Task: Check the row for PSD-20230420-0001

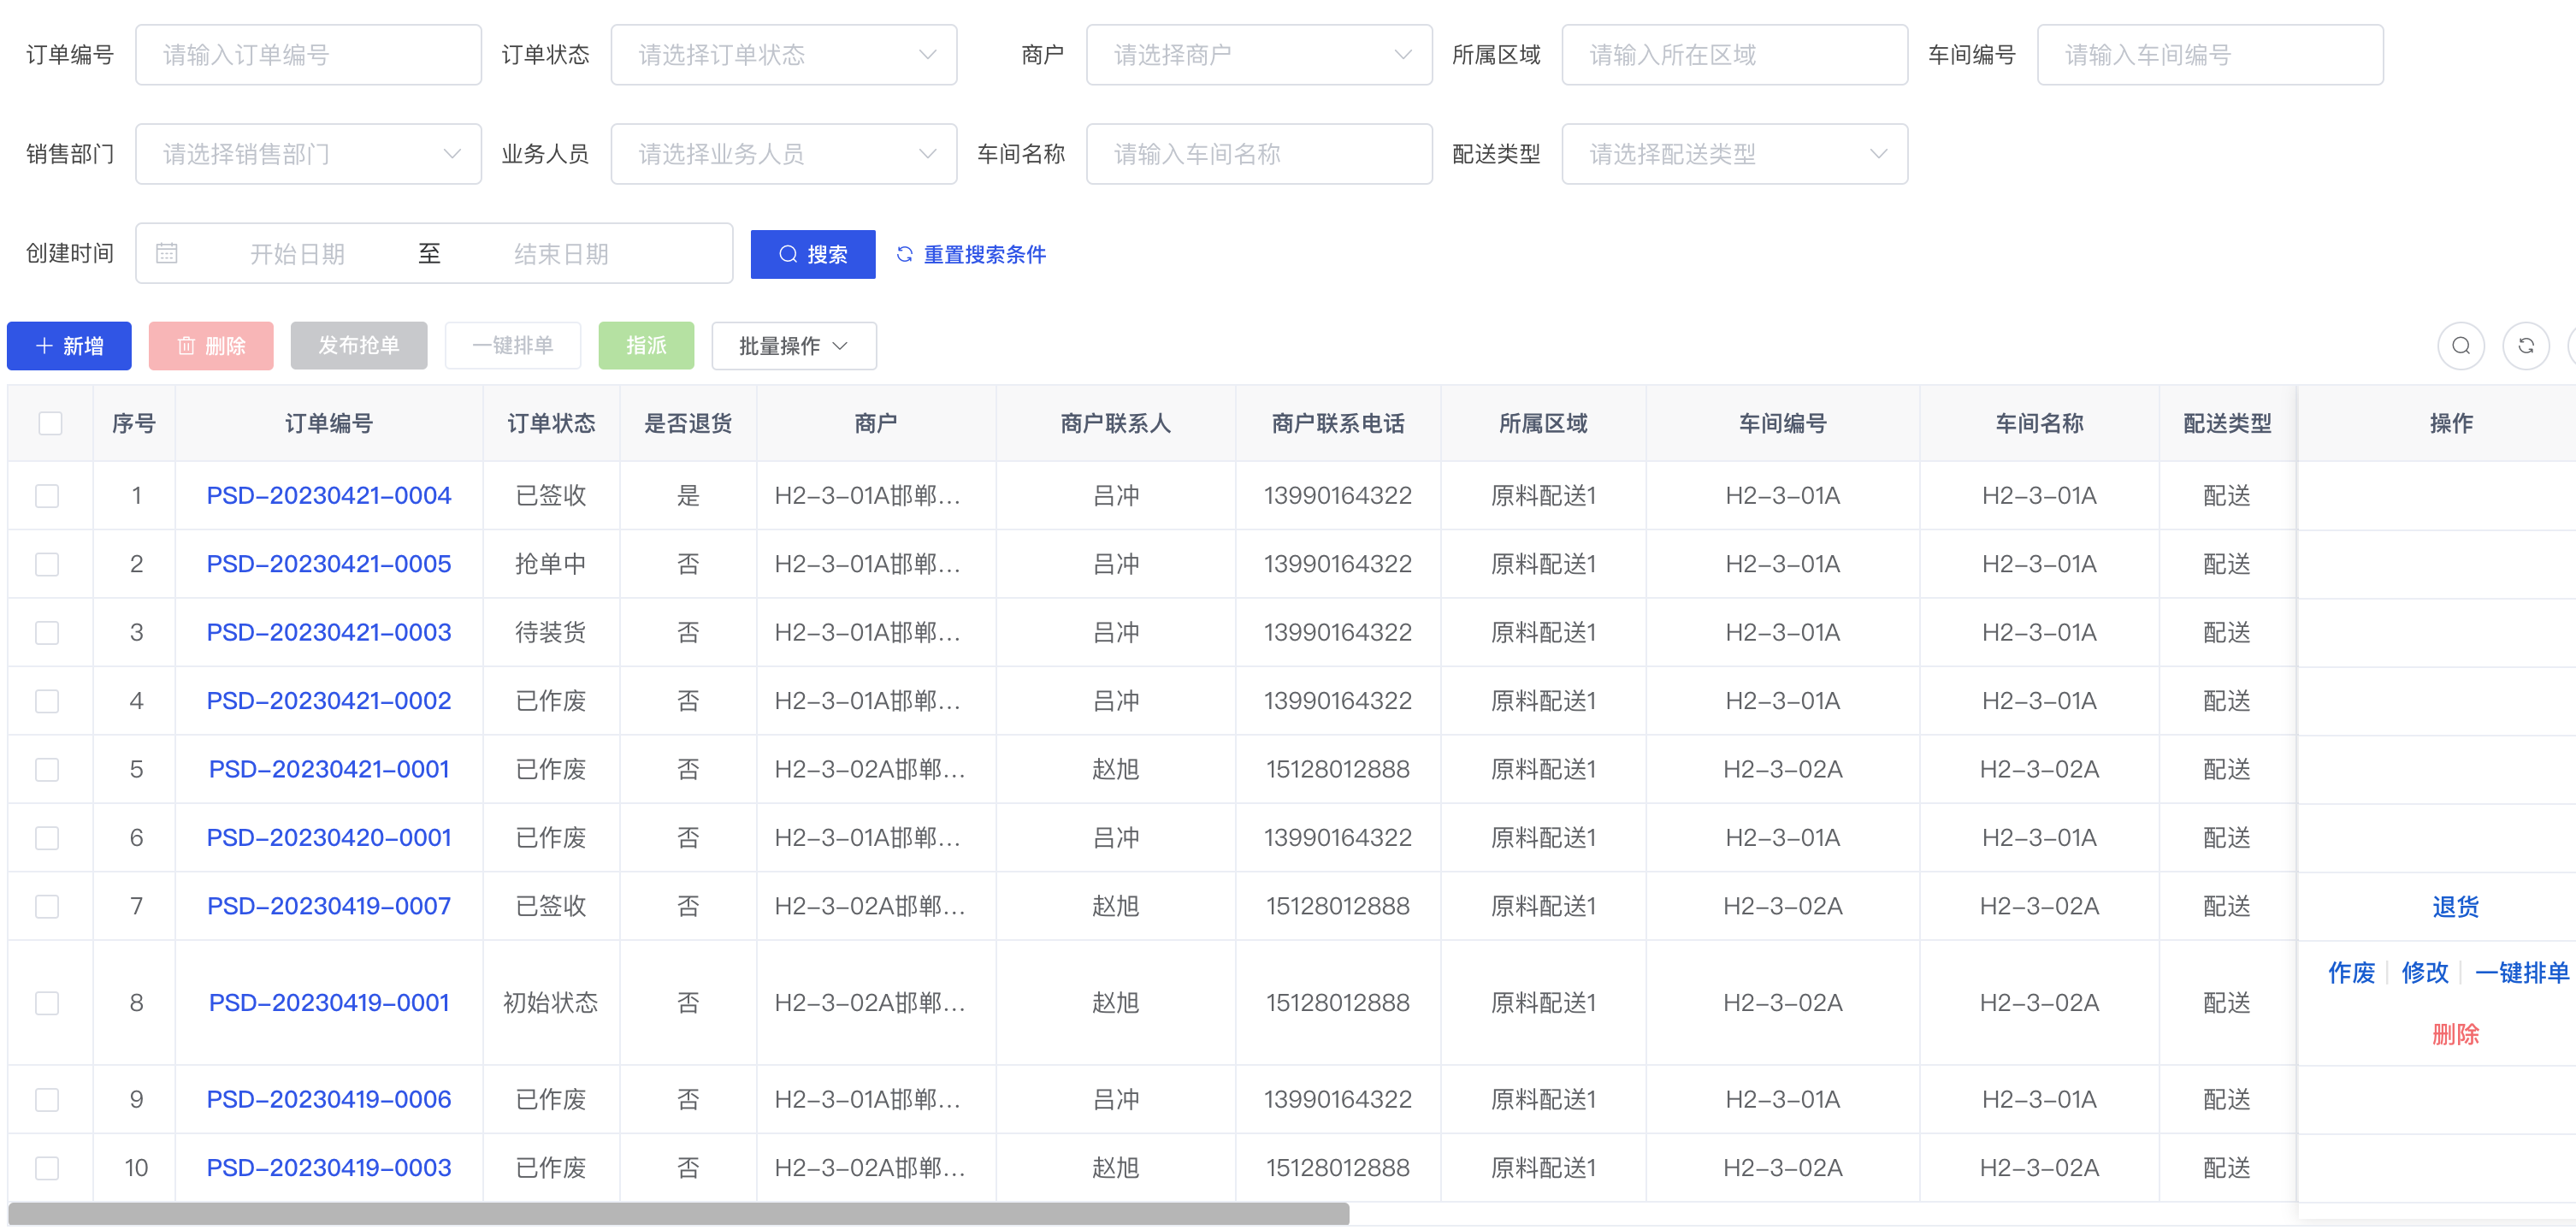Action: pos(47,838)
